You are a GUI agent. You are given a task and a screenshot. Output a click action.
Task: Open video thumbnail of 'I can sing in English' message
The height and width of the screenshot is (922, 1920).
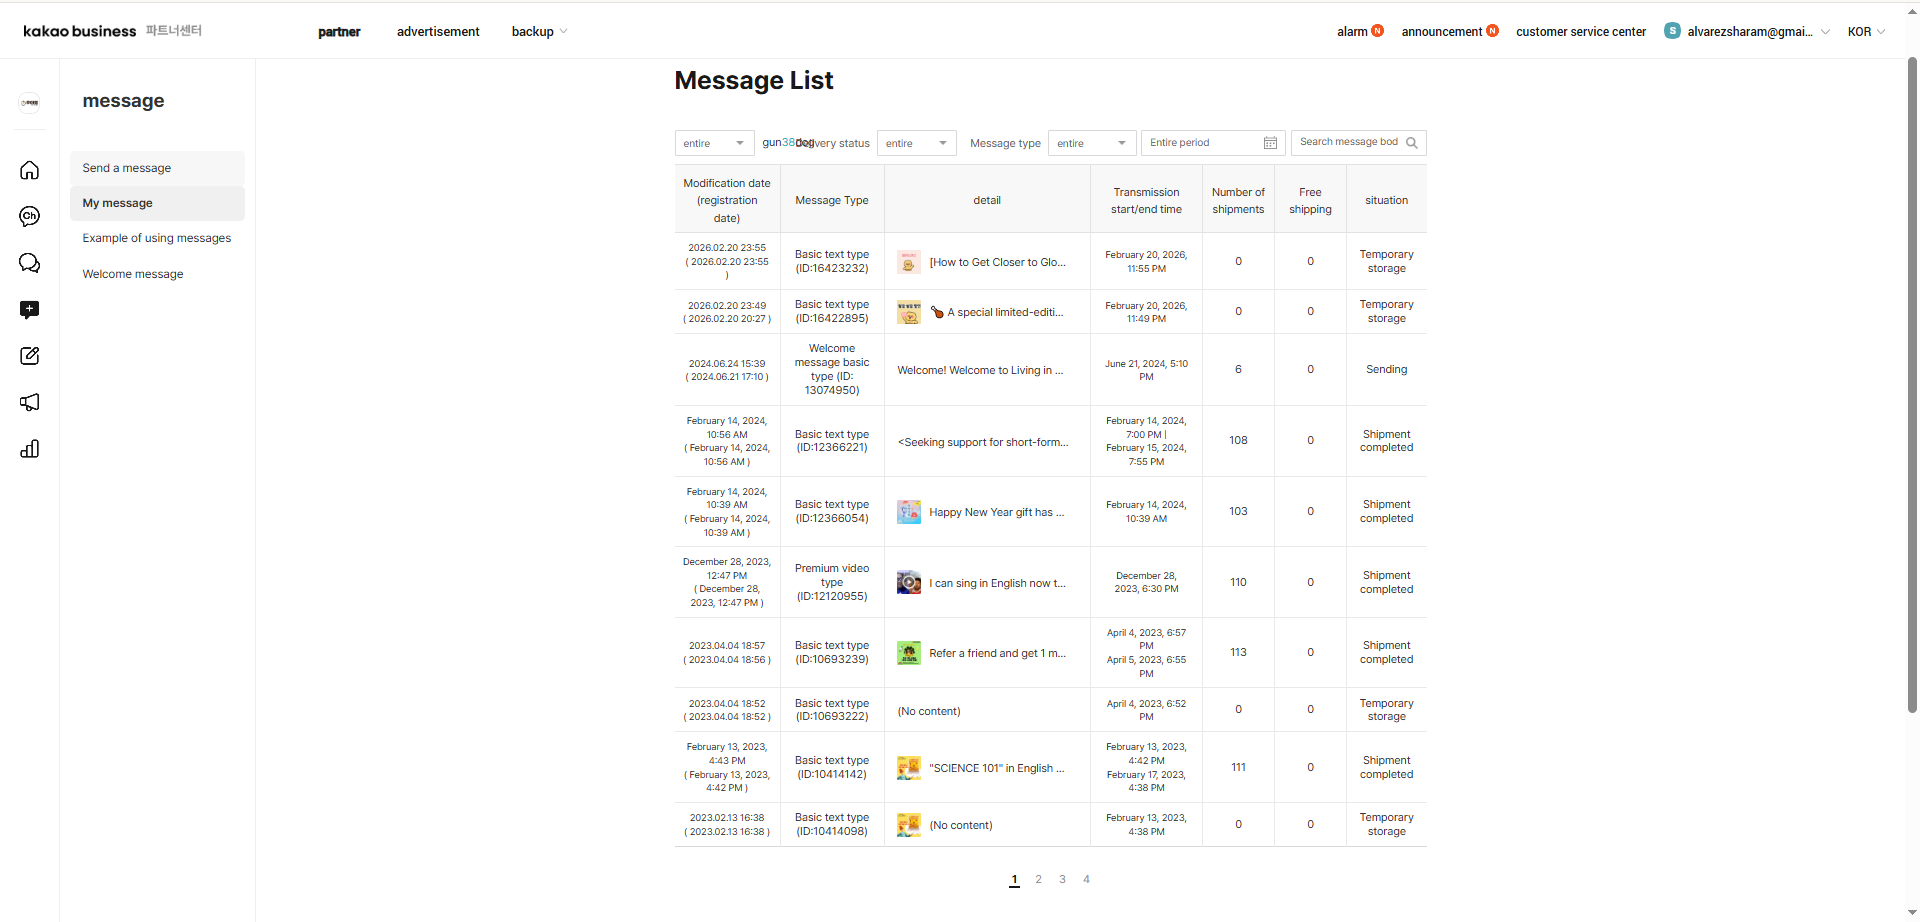coord(909,582)
